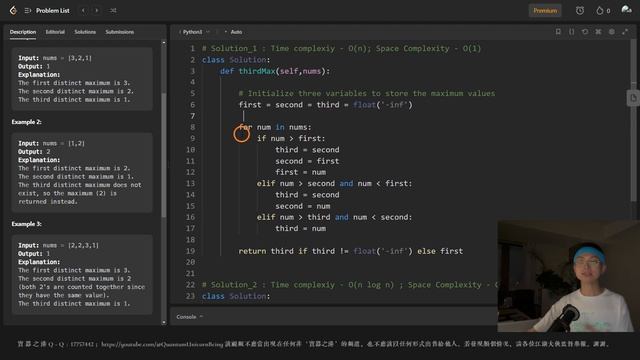
Task: Pick a random problem shuffle icon
Action: (113, 11)
